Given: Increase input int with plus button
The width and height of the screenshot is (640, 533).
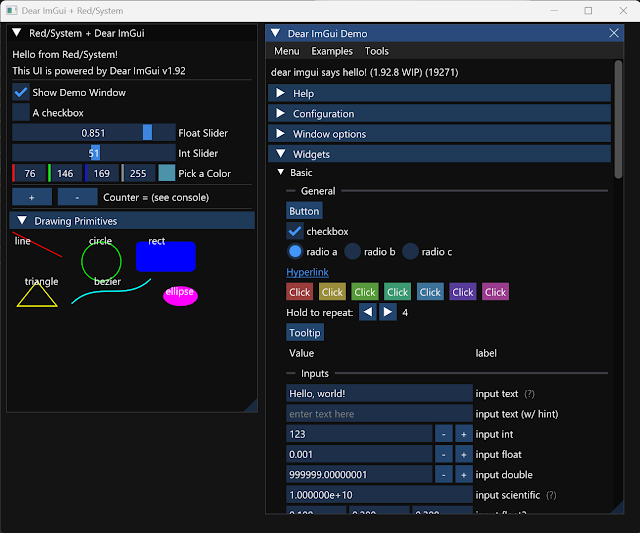Looking at the screenshot, I should pos(464,434).
